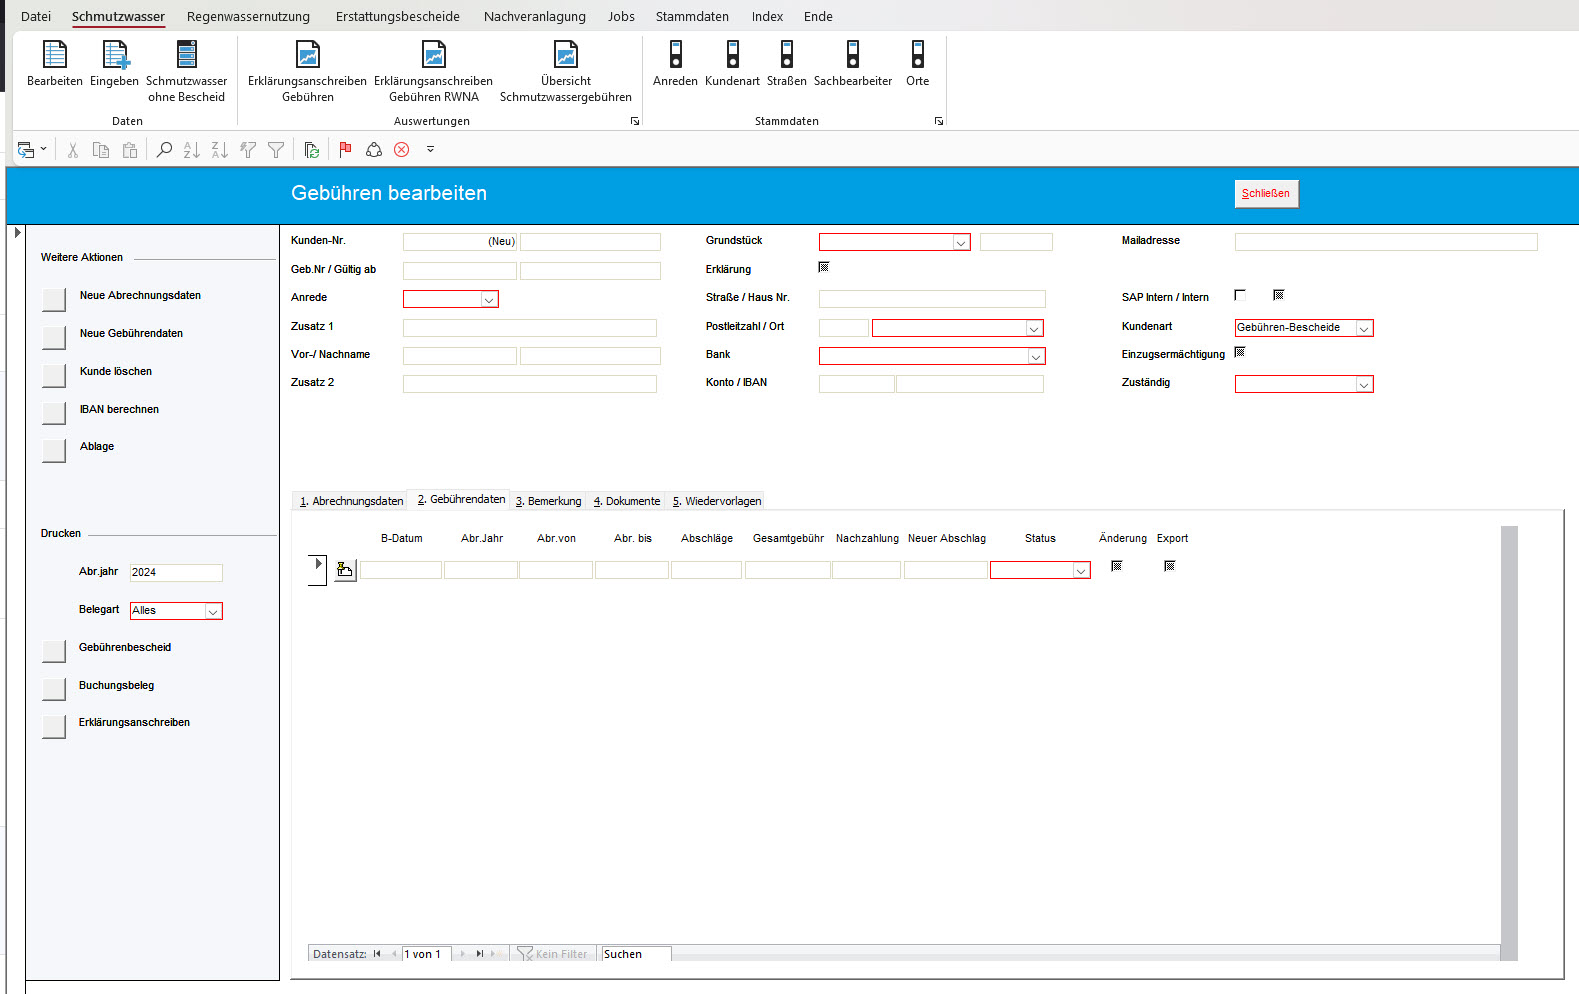
Task: Click the red circled X toolbar icon
Action: [401, 150]
